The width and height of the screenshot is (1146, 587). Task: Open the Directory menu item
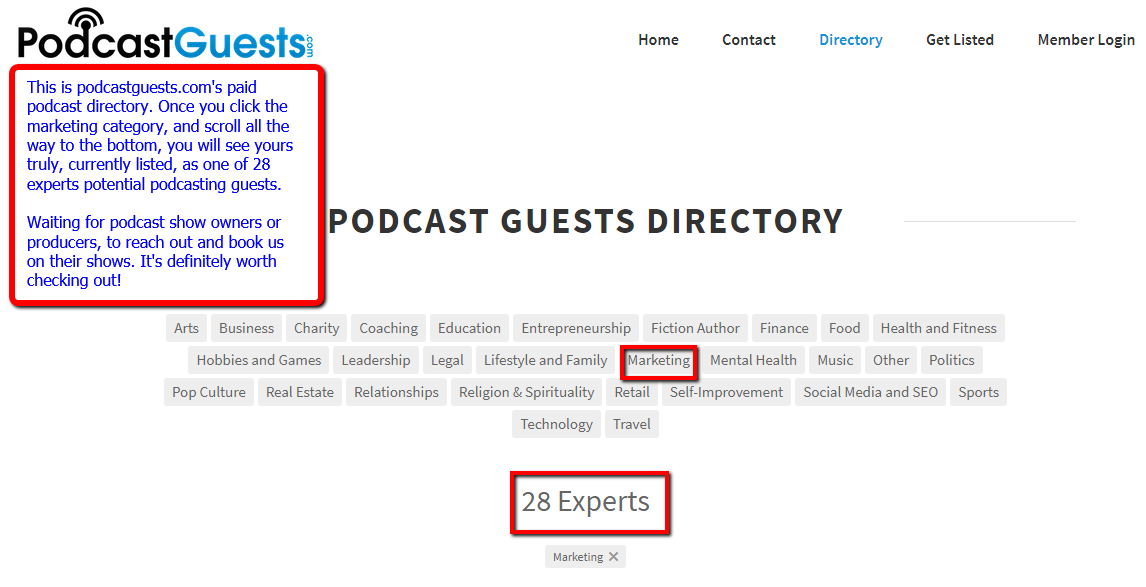[x=851, y=40]
